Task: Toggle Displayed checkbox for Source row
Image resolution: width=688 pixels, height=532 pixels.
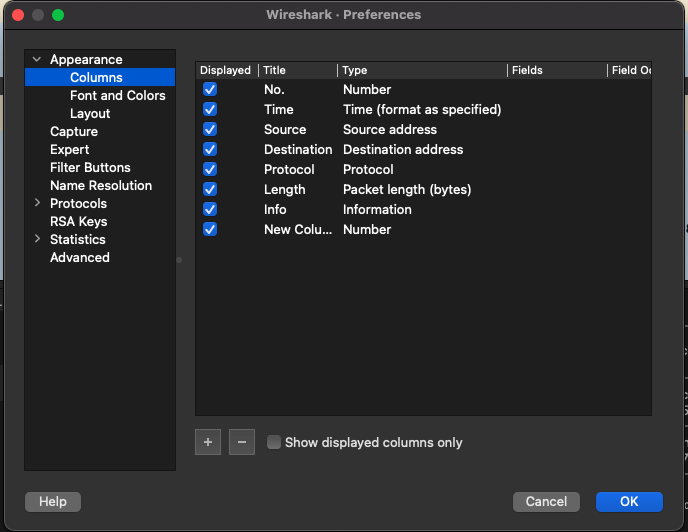Action: coord(210,129)
